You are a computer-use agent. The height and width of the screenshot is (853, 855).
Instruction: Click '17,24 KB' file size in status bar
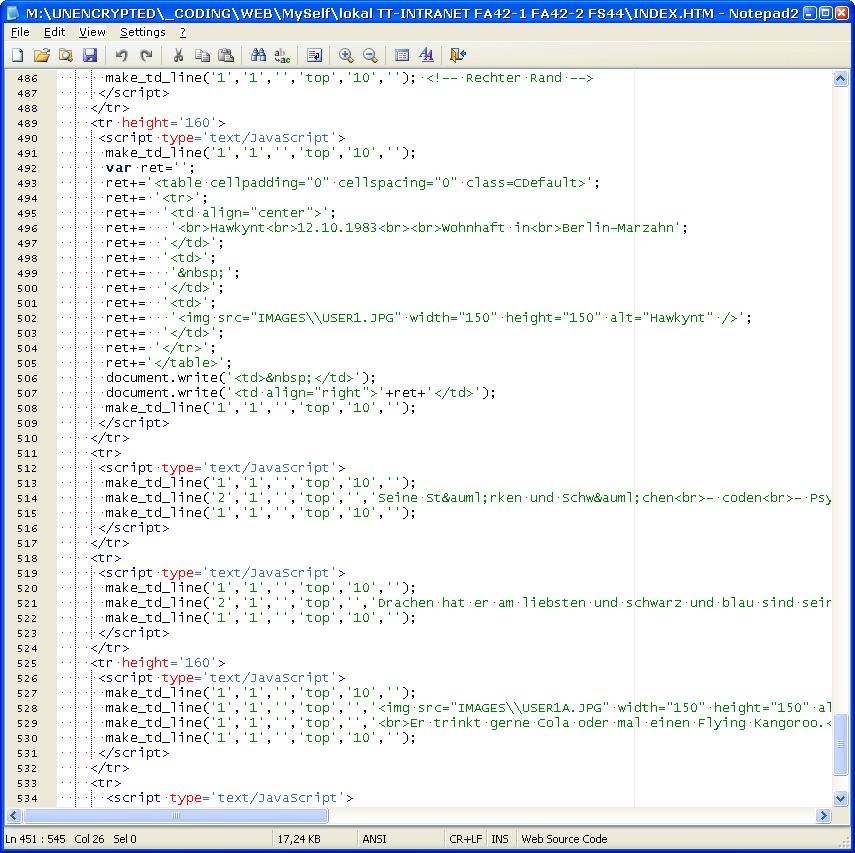(299, 839)
